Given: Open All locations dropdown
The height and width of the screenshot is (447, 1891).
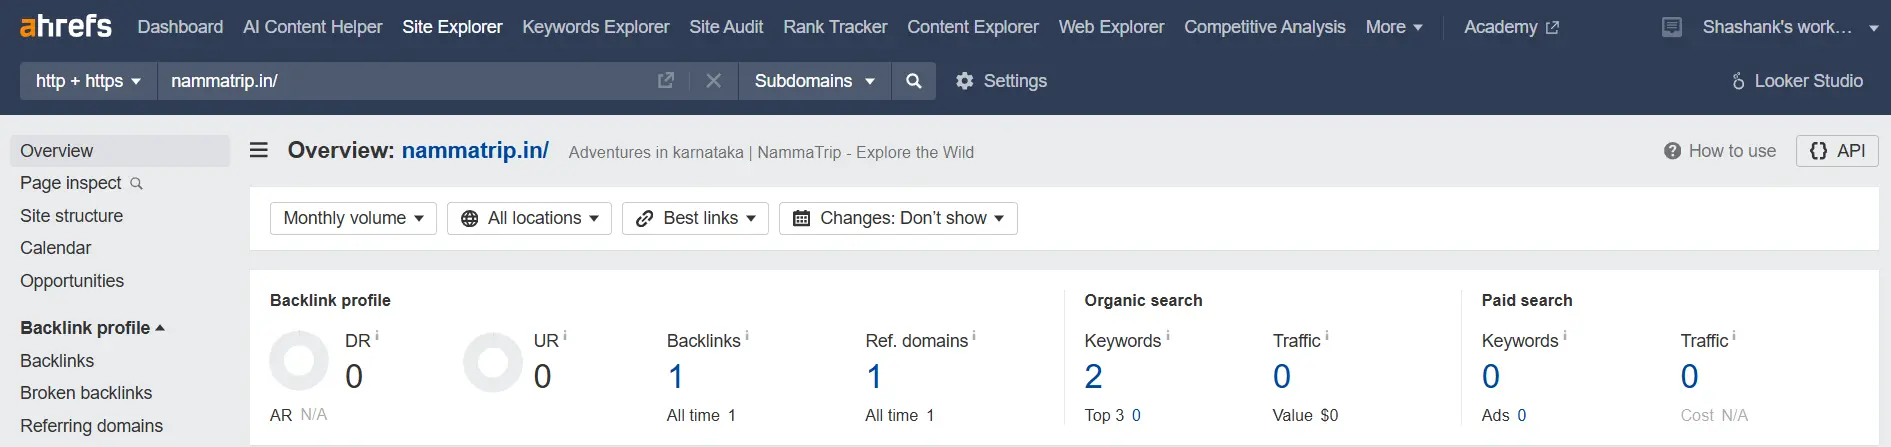Looking at the screenshot, I should point(529,218).
